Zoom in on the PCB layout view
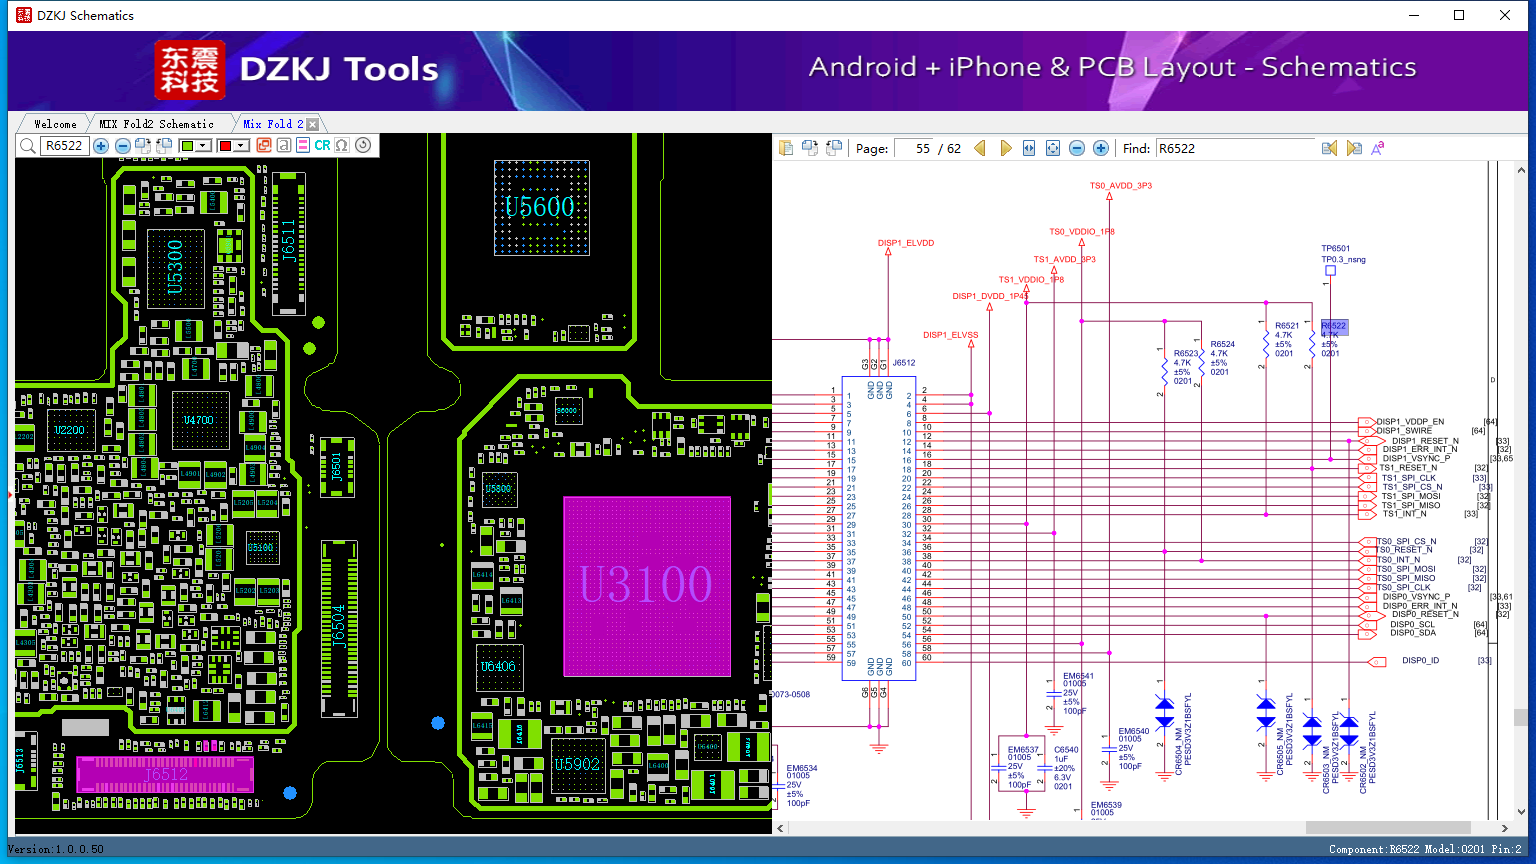 [101, 146]
